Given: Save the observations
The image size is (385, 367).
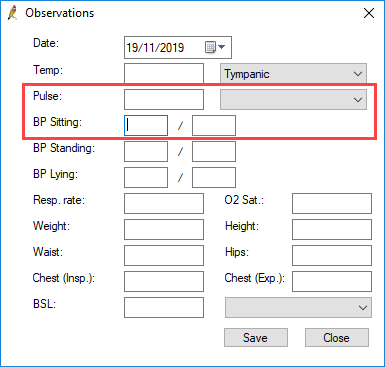Looking at the screenshot, I should pos(256,338).
